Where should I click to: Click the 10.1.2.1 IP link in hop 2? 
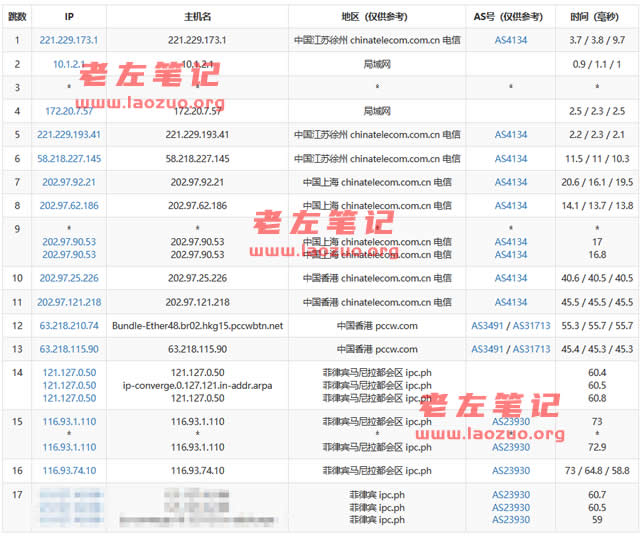point(69,64)
